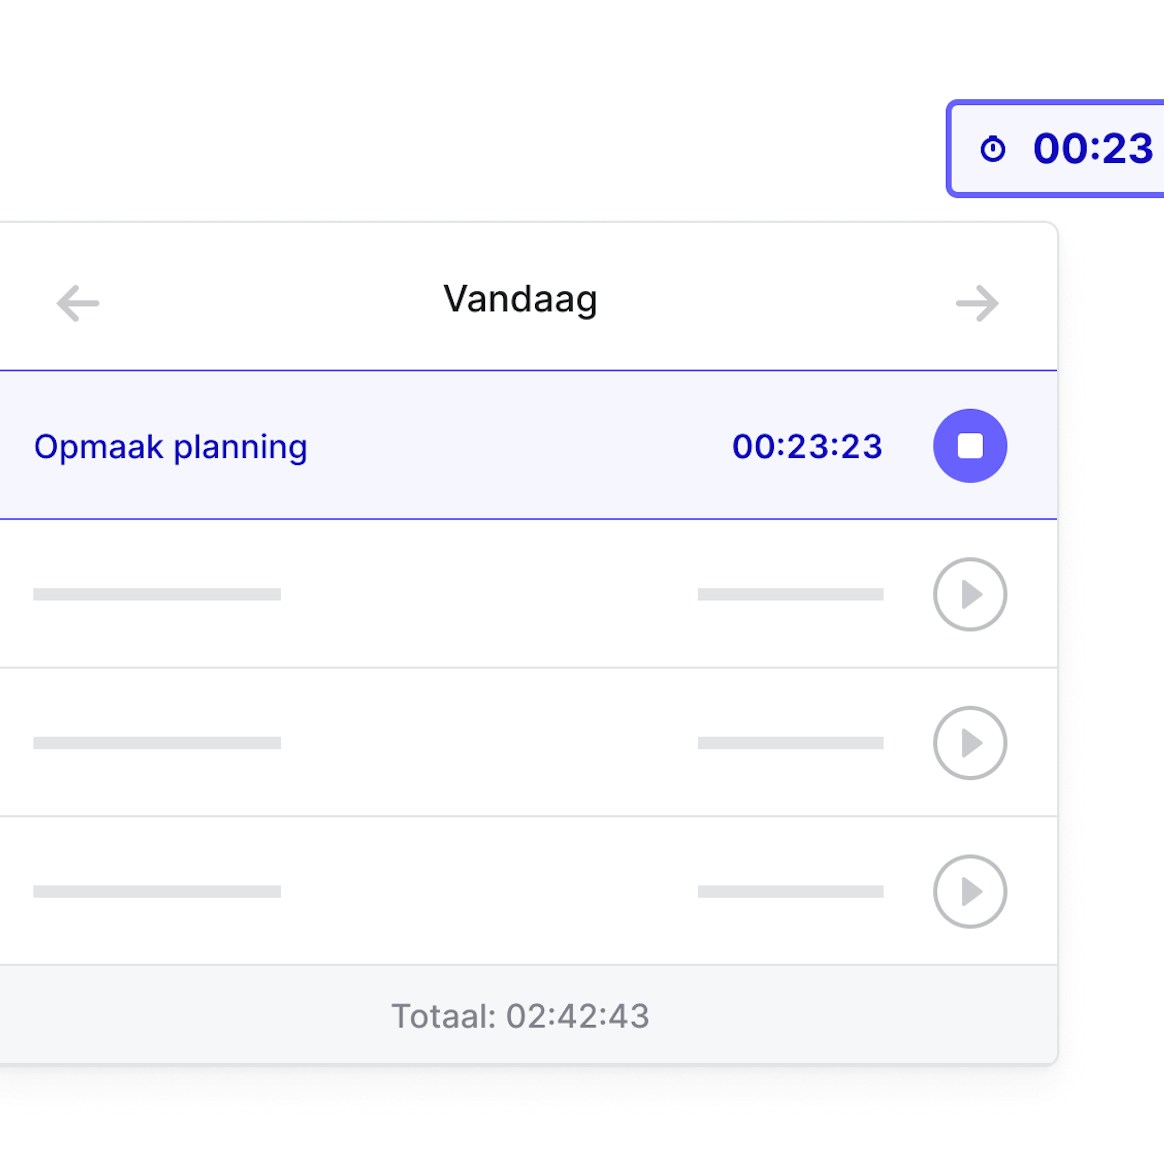Select the last placeholder task name bar
Image resolution: width=1164 pixels, height=1164 pixels.
click(157, 891)
